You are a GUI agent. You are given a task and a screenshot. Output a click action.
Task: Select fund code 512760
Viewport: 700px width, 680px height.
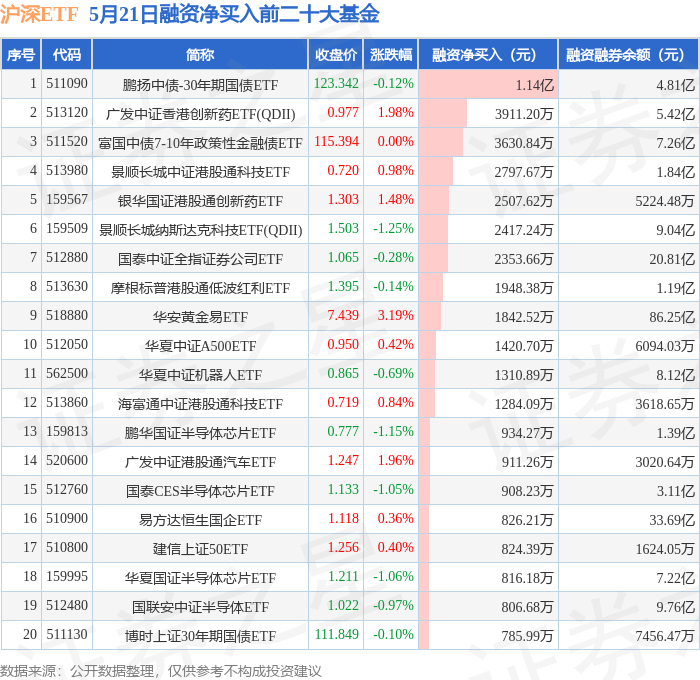[67, 490]
